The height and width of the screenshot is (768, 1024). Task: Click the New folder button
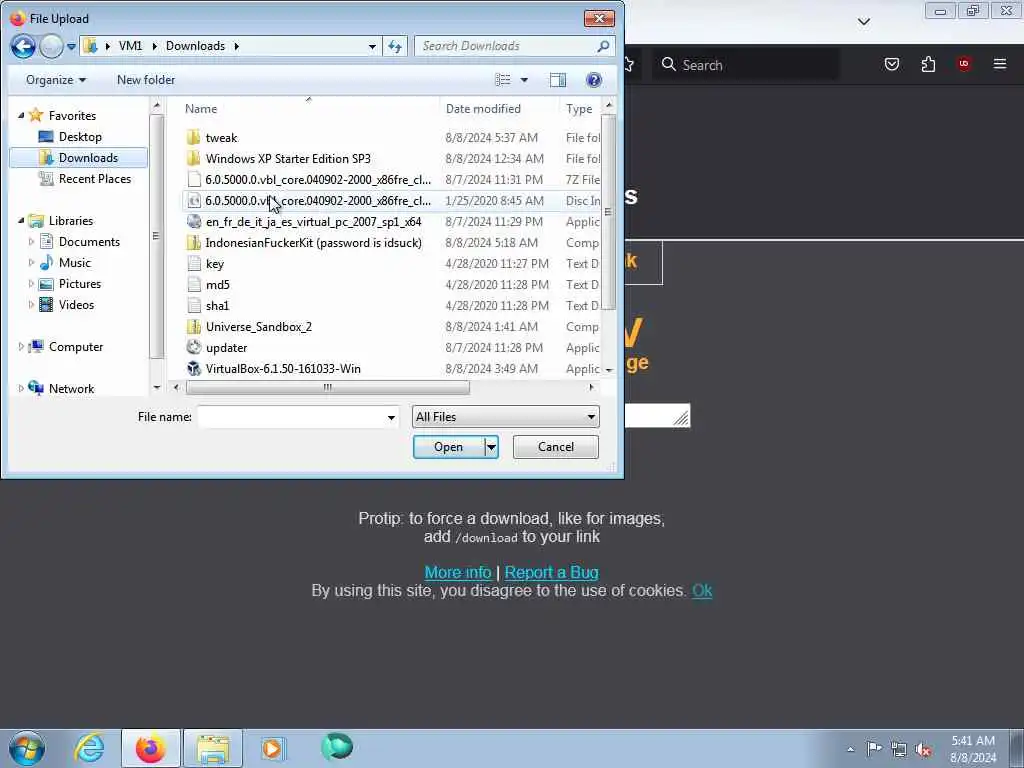[146, 80]
